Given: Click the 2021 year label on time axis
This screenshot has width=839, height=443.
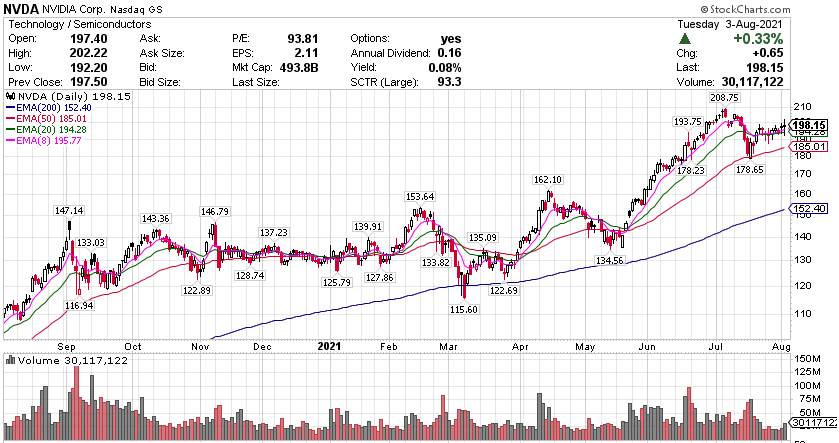Looking at the screenshot, I should click(x=329, y=346).
